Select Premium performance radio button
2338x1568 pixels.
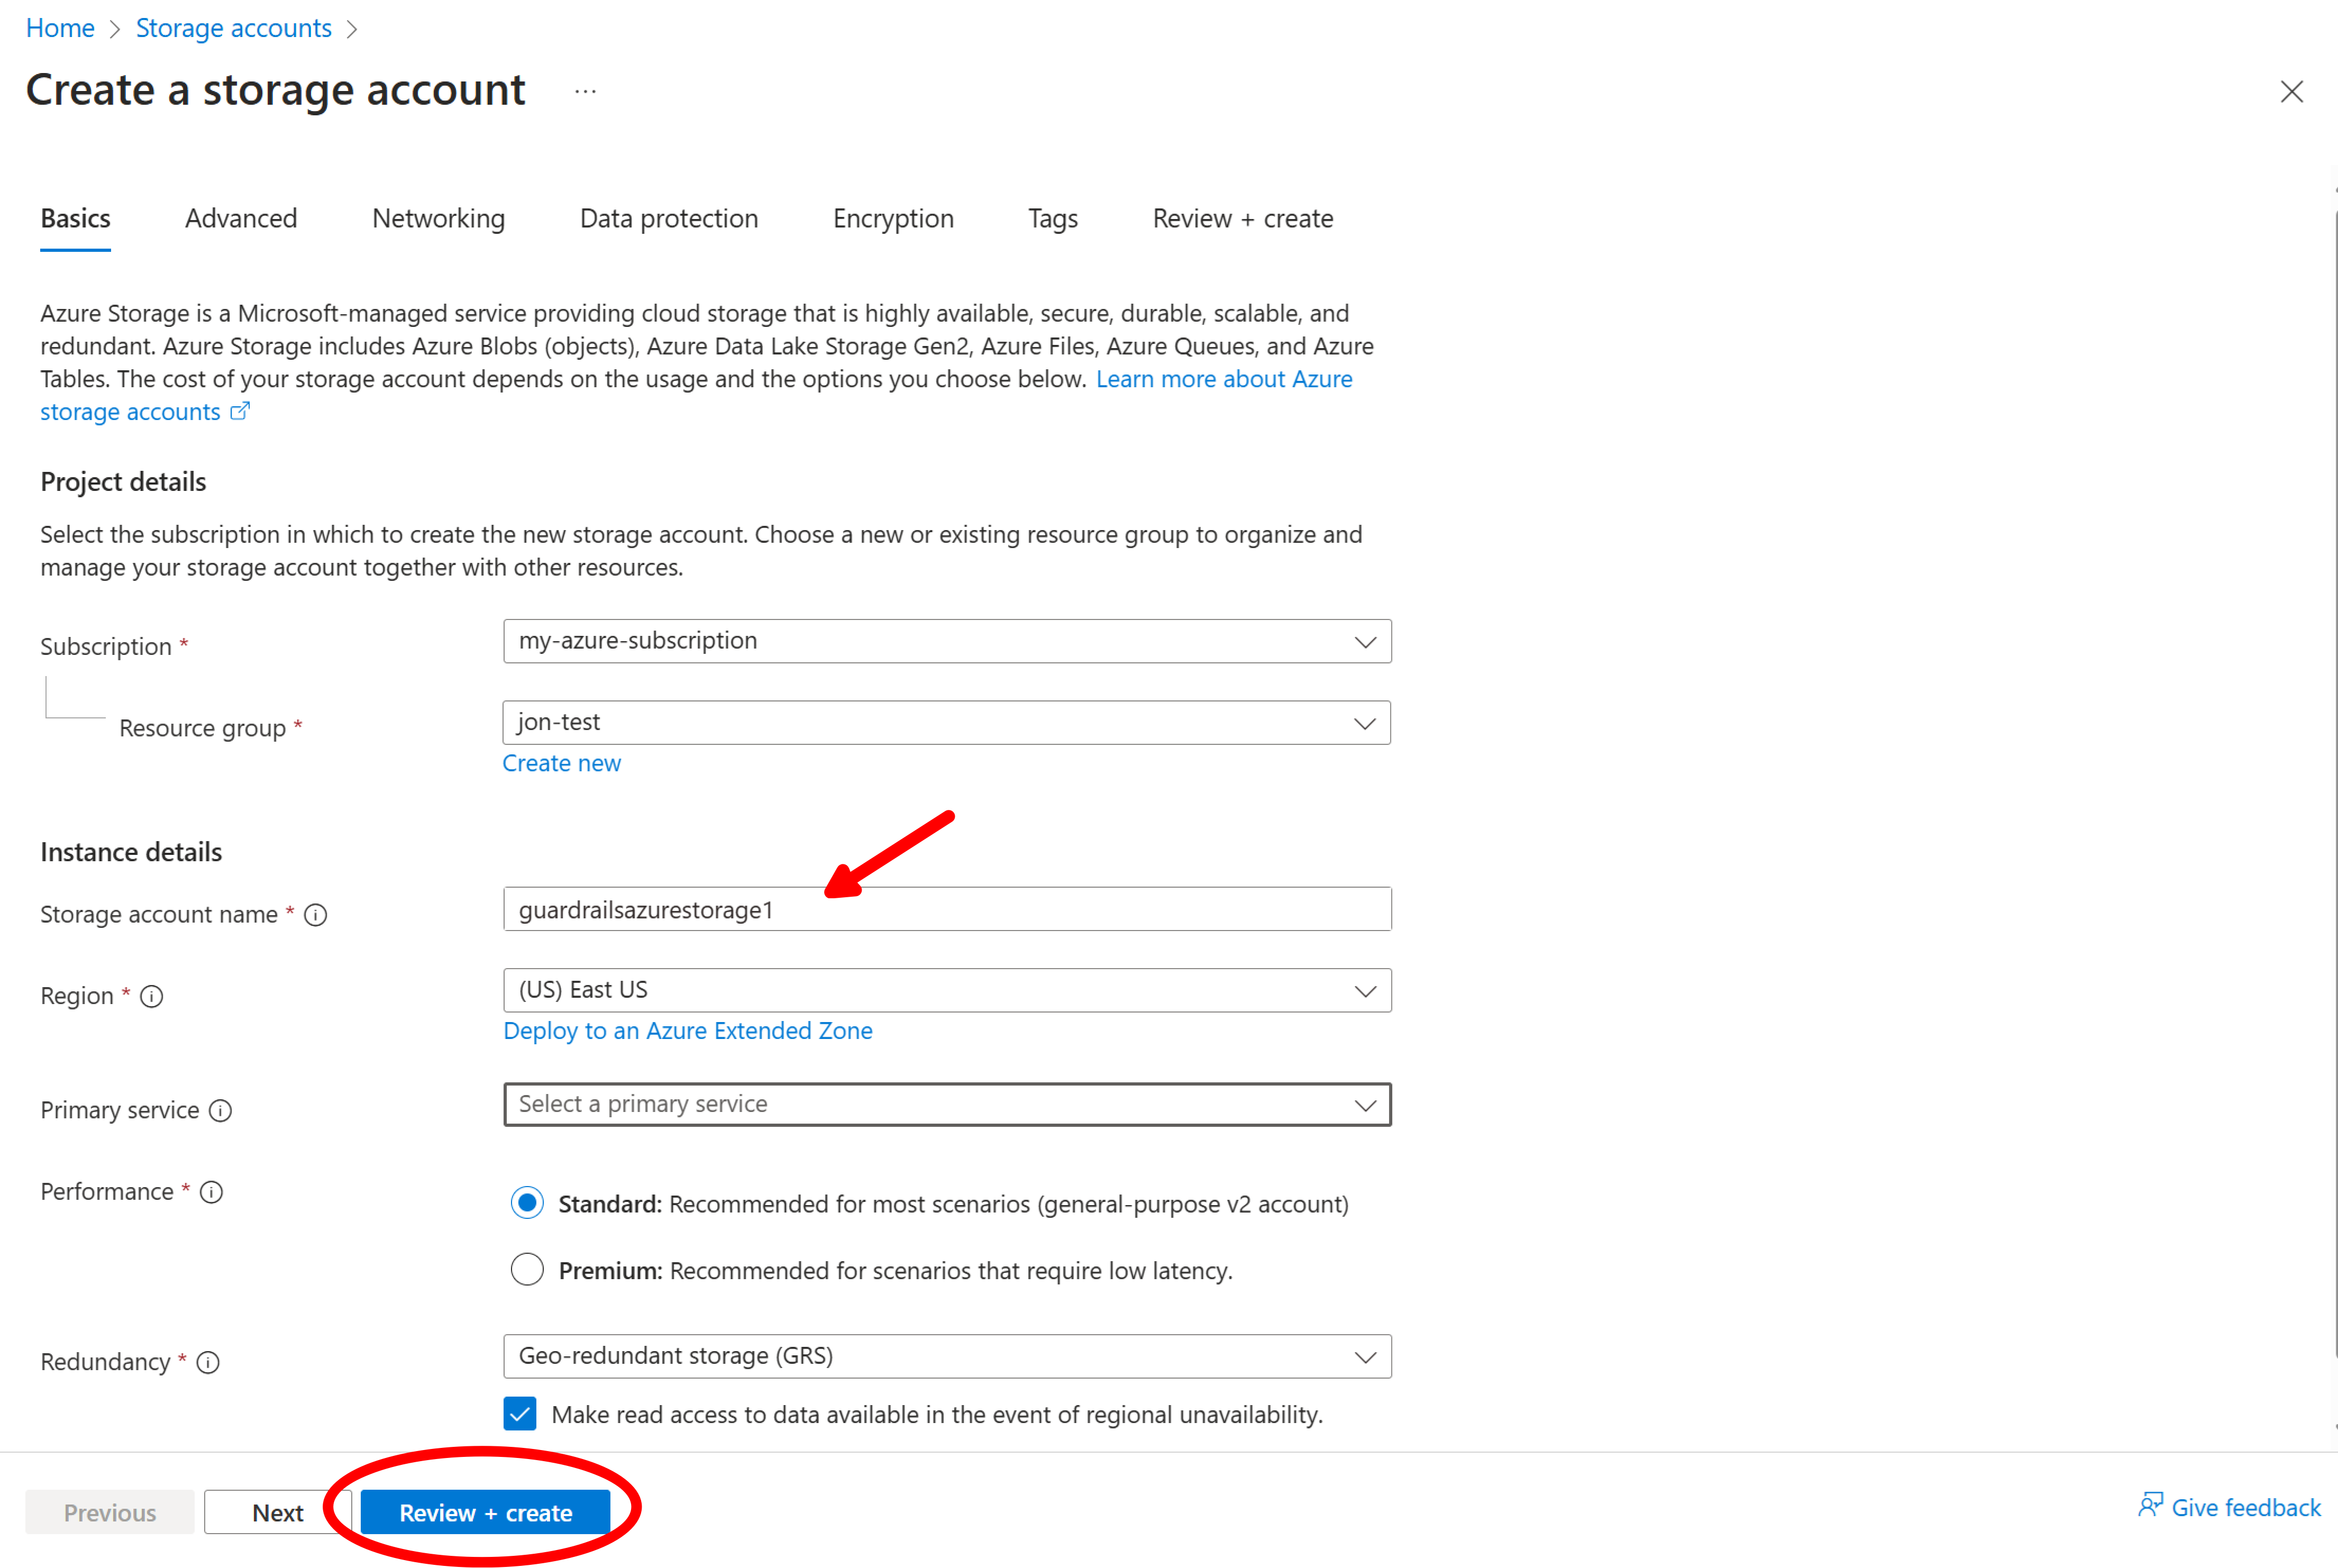pos(527,1270)
